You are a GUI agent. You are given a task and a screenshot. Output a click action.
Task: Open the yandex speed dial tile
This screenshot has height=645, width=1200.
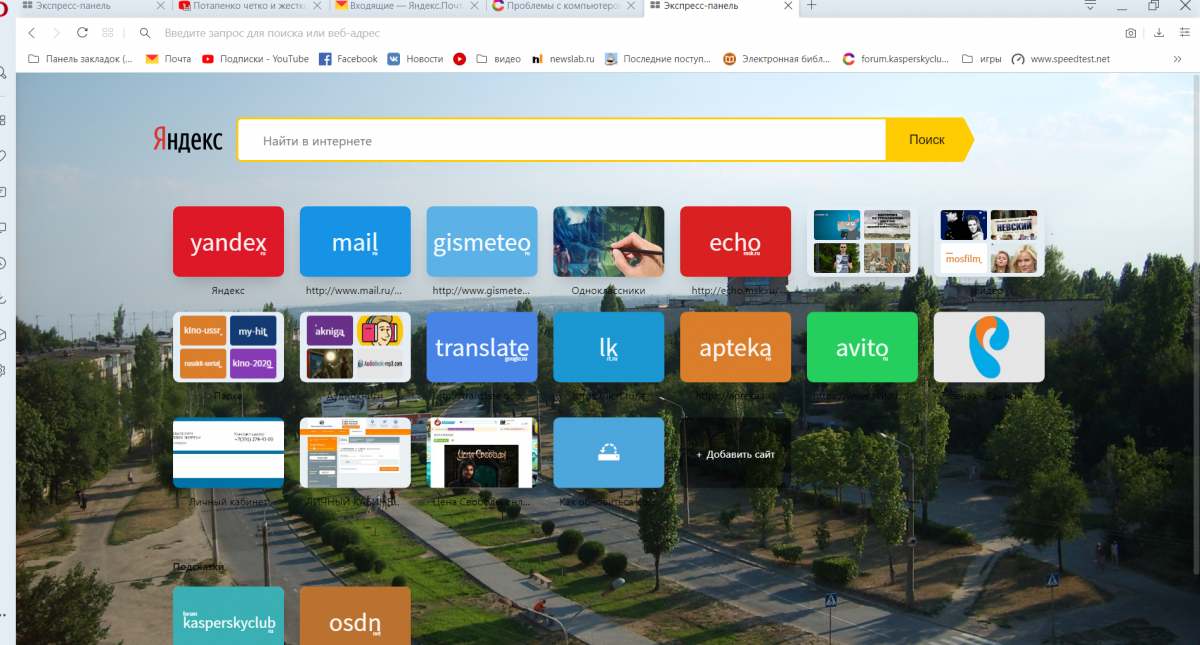(x=228, y=241)
